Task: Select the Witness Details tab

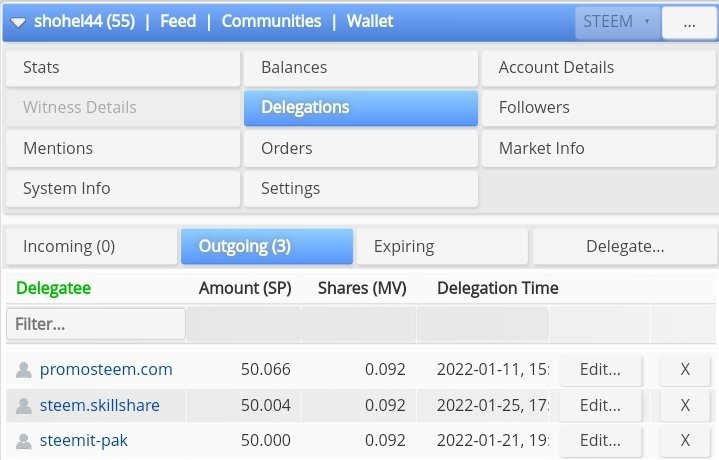Action: [x=123, y=108]
